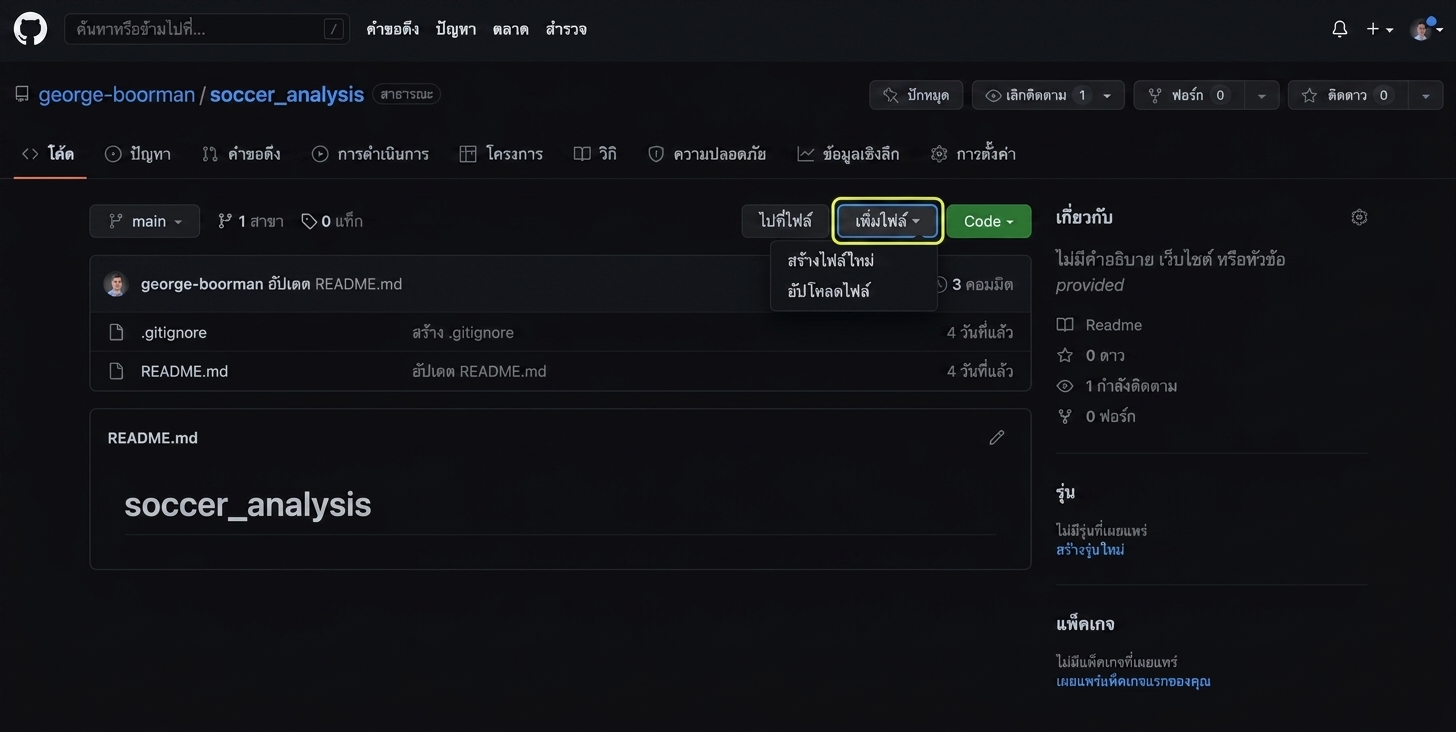Switch to the ปัญหา repository tab

(x=138, y=154)
